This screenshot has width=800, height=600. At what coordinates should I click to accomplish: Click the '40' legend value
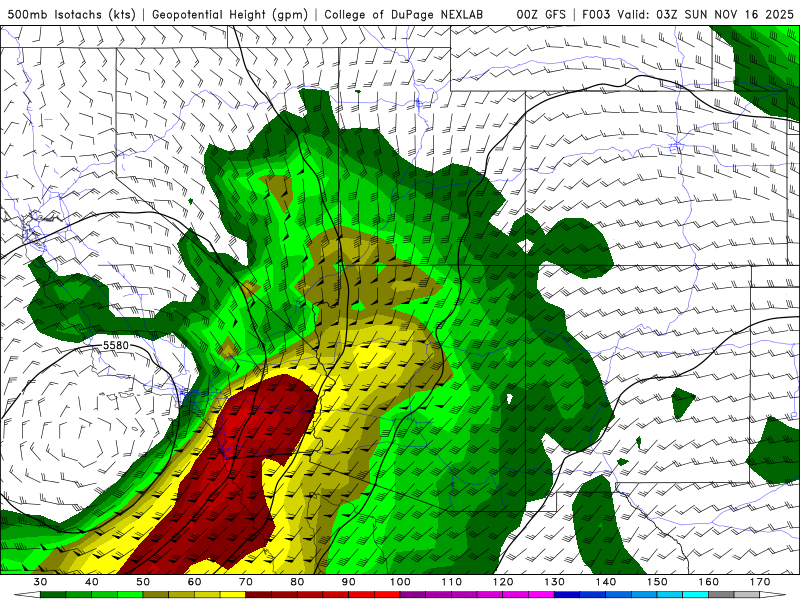coord(92,582)
